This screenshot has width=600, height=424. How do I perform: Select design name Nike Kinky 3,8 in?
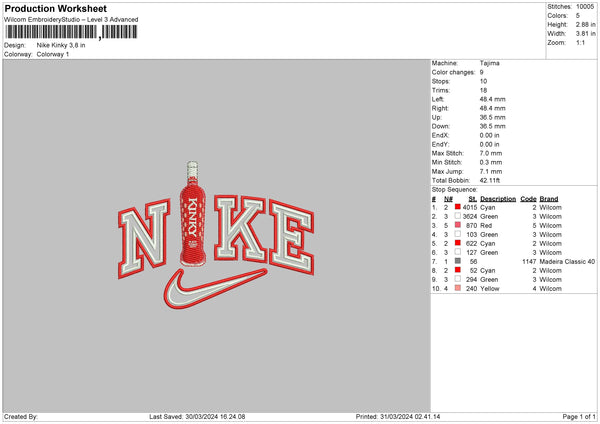click(61, 45)
